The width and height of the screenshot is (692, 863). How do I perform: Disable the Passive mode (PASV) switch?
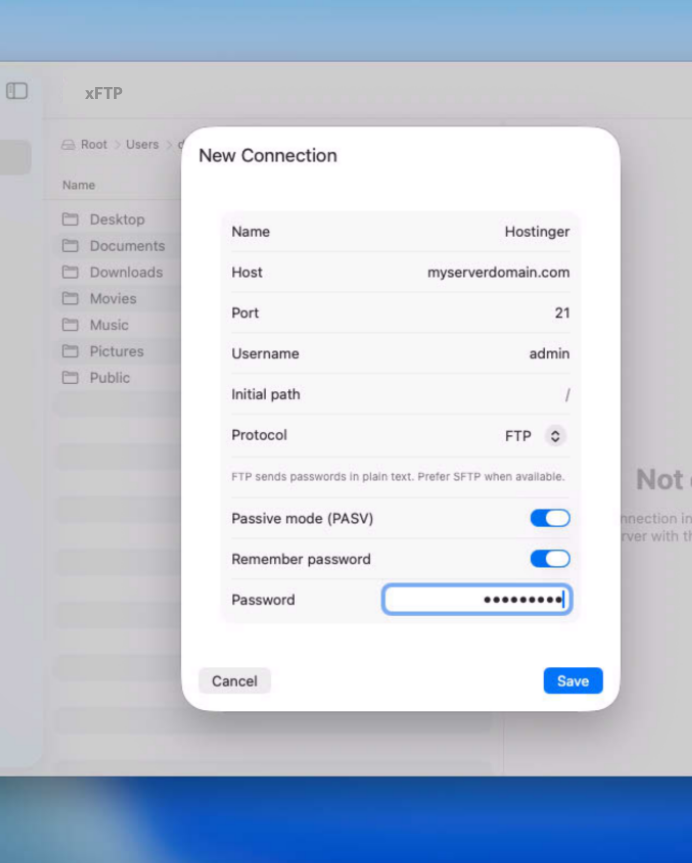coord(550,518)
